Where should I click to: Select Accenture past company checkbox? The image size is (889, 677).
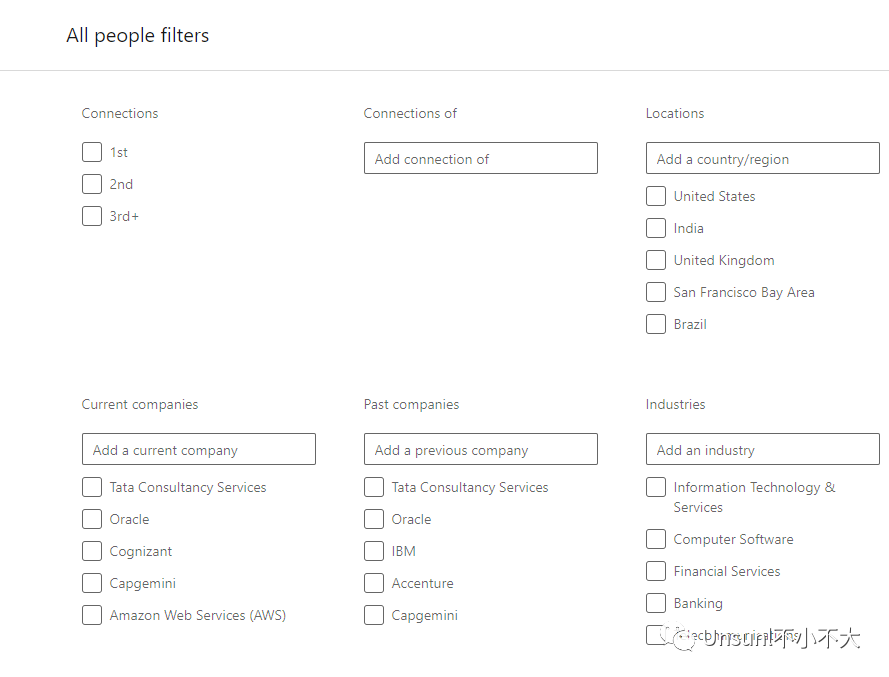[x=374, y=583]
